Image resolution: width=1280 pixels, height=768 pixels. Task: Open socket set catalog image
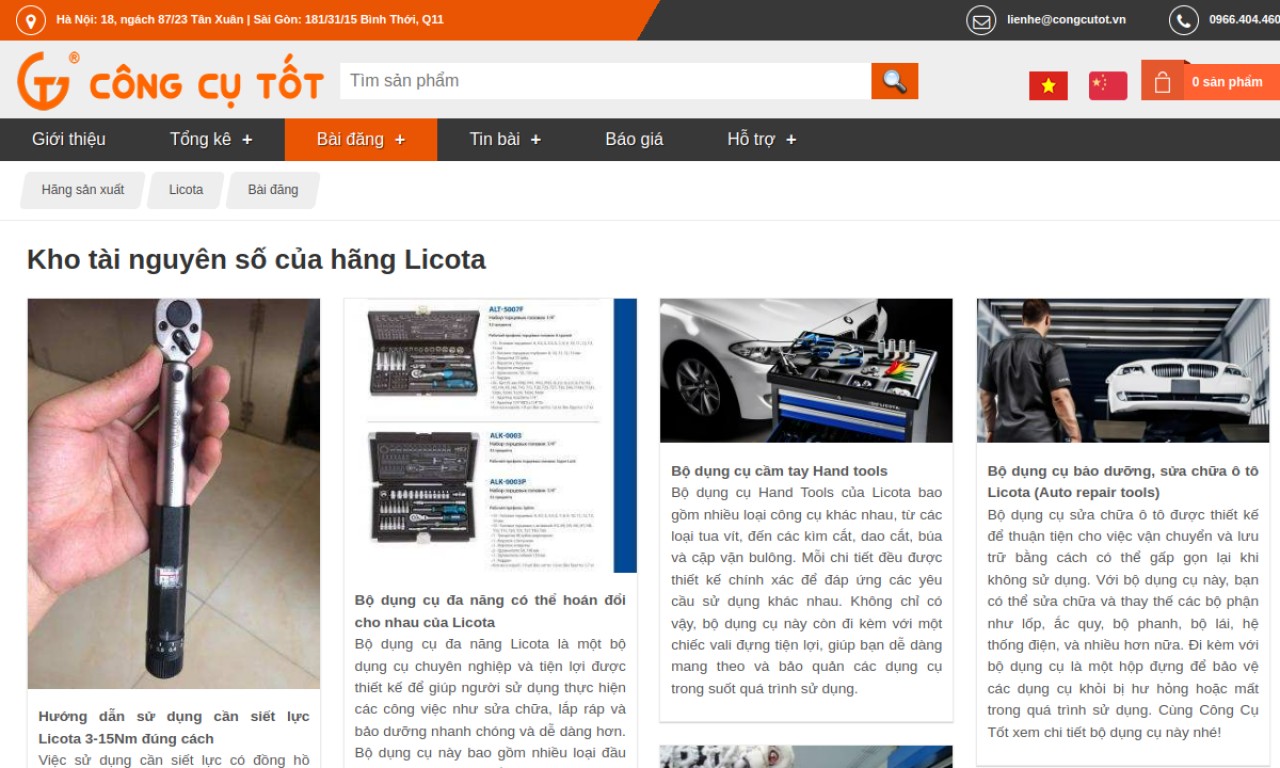pyautogui.click(x=490, y=436)
